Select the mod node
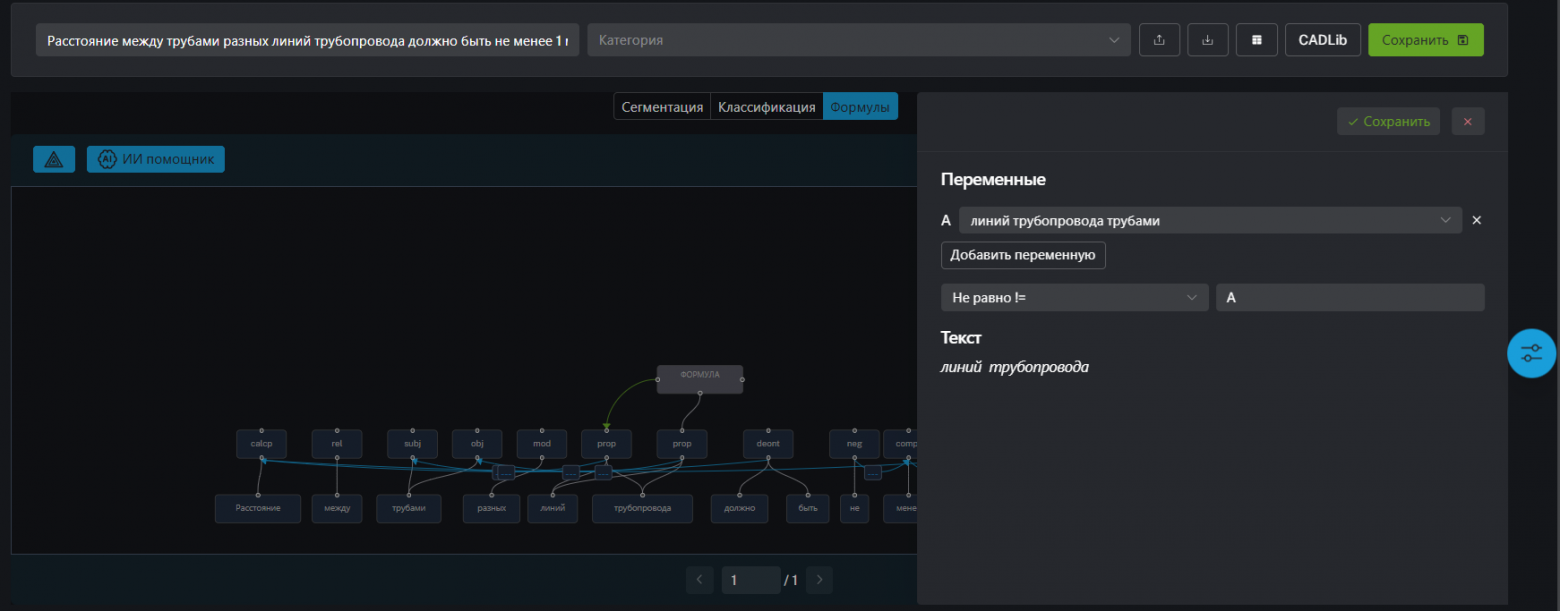 pyautogui.click(x=542, y=444)
